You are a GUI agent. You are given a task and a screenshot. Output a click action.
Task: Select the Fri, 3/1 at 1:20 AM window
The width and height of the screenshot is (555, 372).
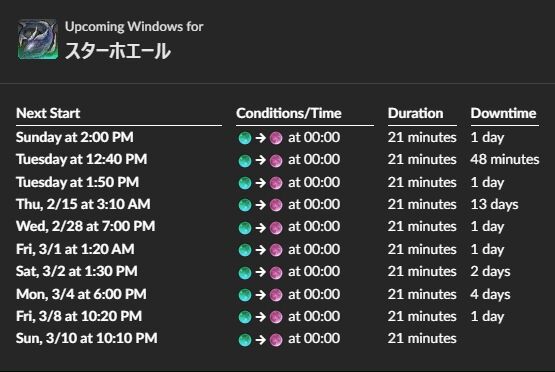point(75,249)
